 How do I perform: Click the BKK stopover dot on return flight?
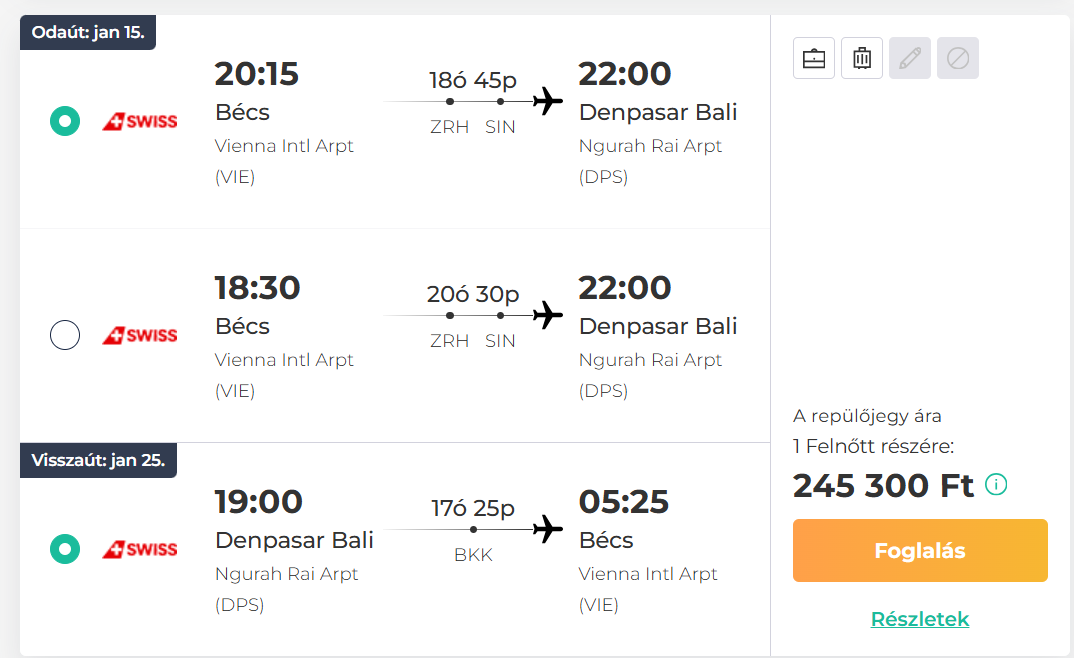(x=473, y=529)
